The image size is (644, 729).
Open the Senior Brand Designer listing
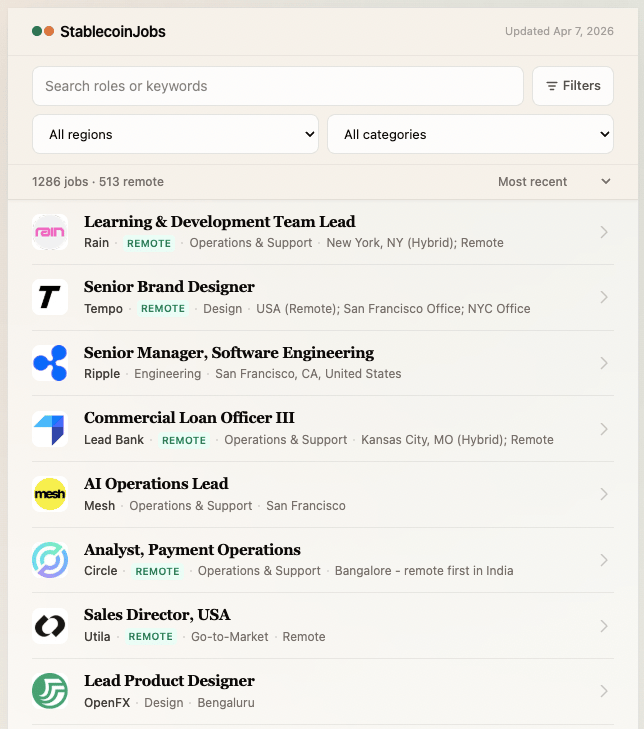point(169,287)
